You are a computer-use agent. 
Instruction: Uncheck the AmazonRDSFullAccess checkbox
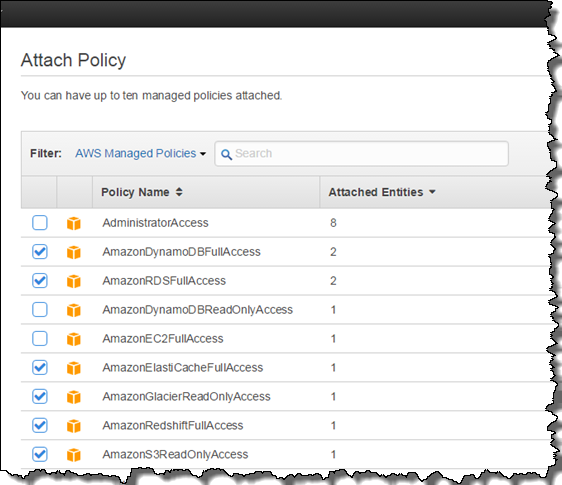point(40,280)
